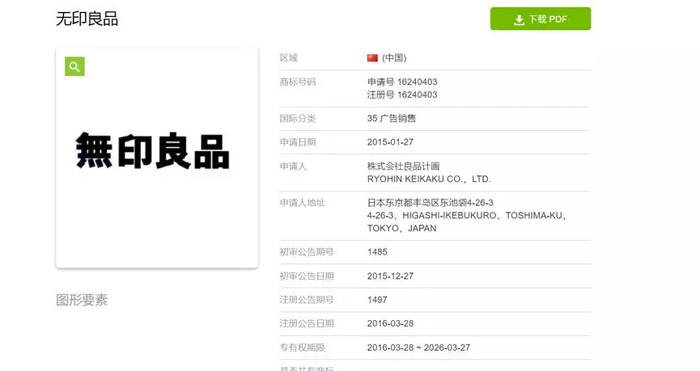Click RYOHIN KEIKAKU CO., LTD. text
Viewport: 700px width, 371px height.
429,179
